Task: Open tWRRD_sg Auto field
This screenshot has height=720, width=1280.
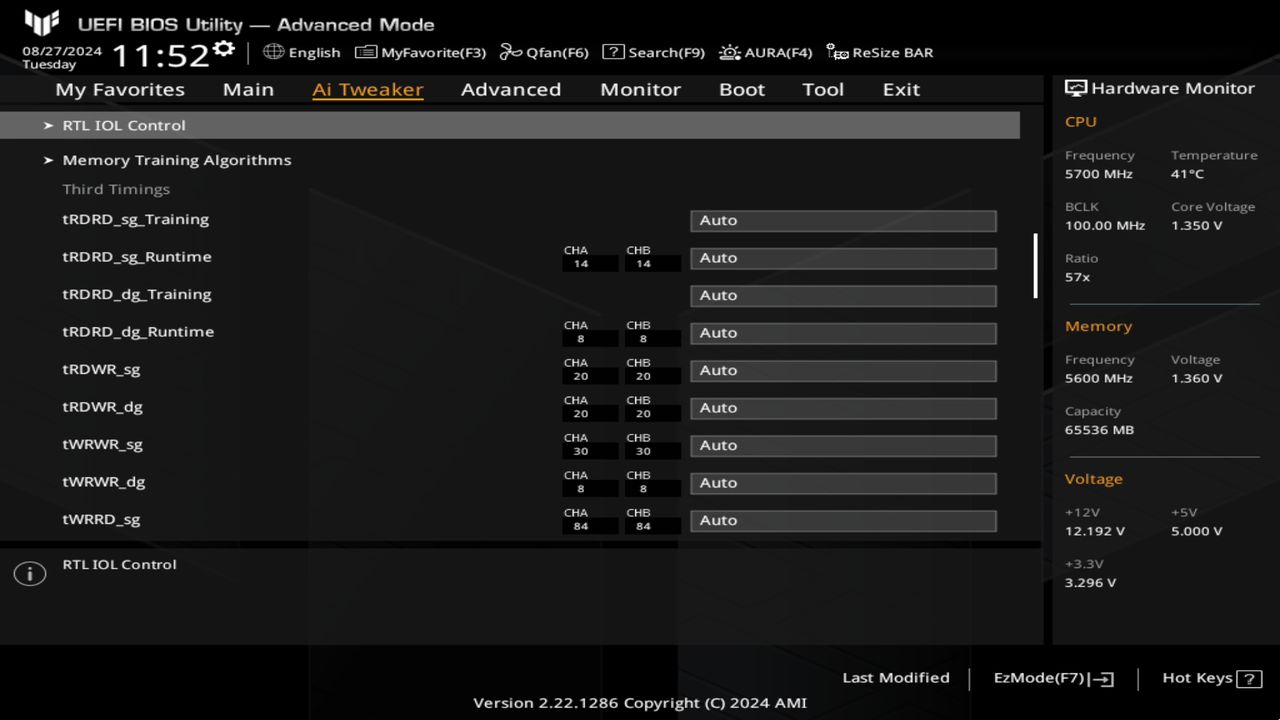Action: point(843,520)
